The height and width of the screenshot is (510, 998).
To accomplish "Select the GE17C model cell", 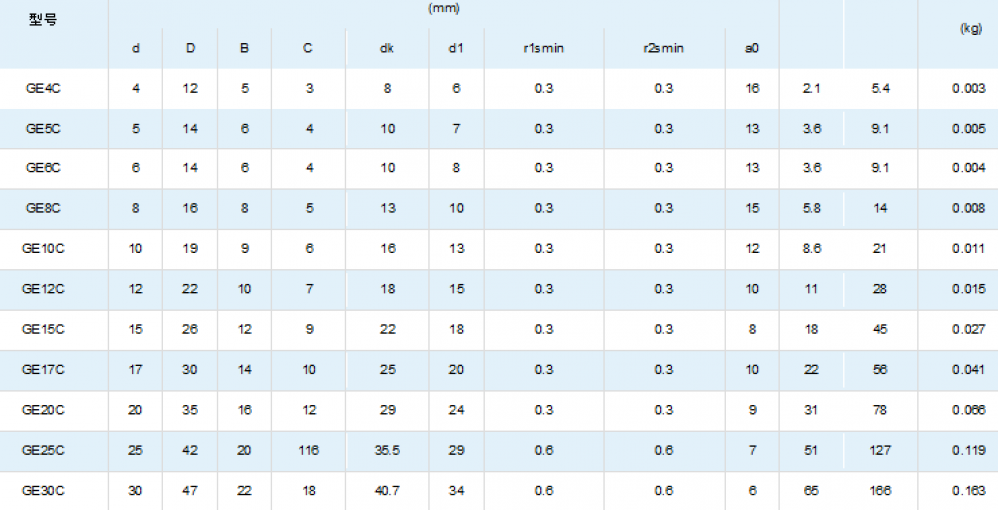I will [44, 369].
